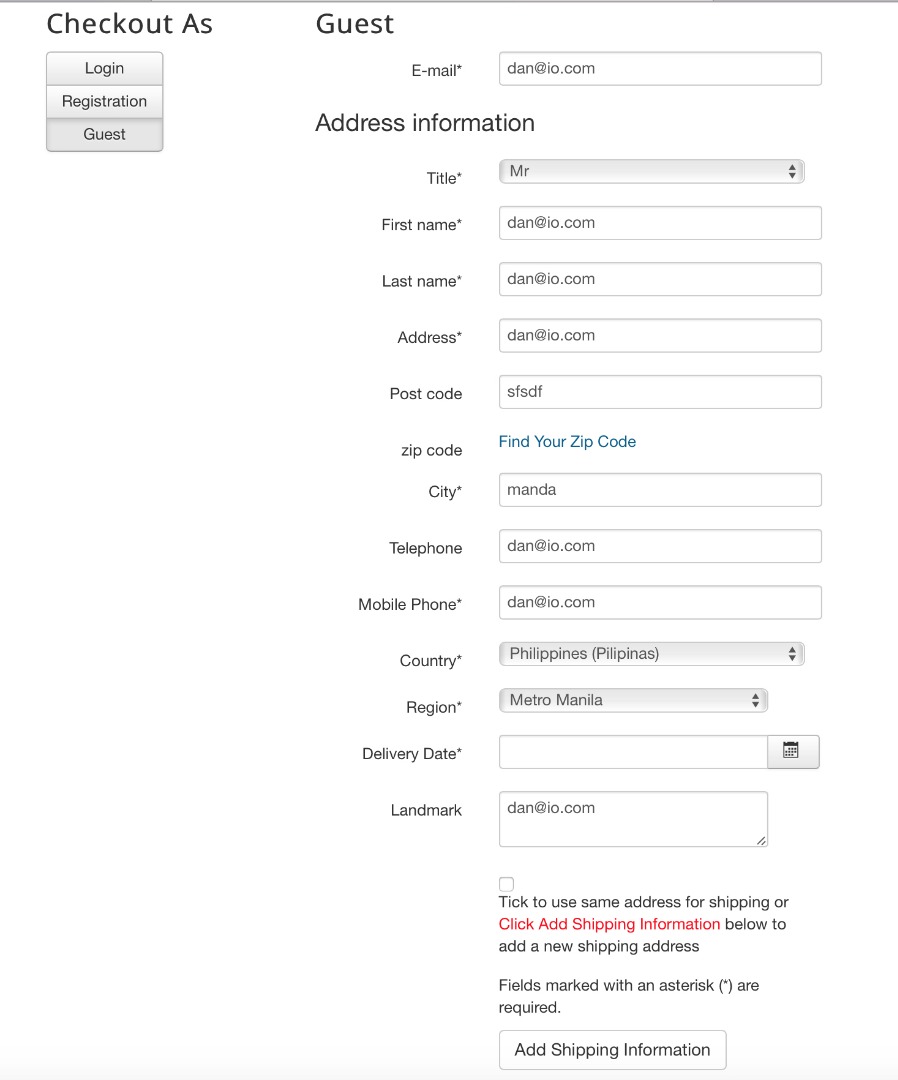898x1080 pixels.
Task: Select the Last name text box
Action: point(660,279)
